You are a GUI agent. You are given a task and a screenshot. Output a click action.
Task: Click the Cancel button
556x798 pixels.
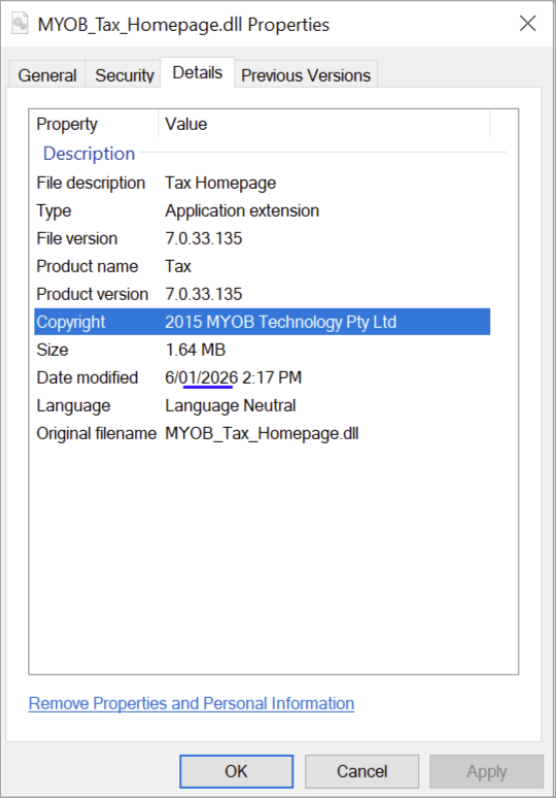coord(362,771)
